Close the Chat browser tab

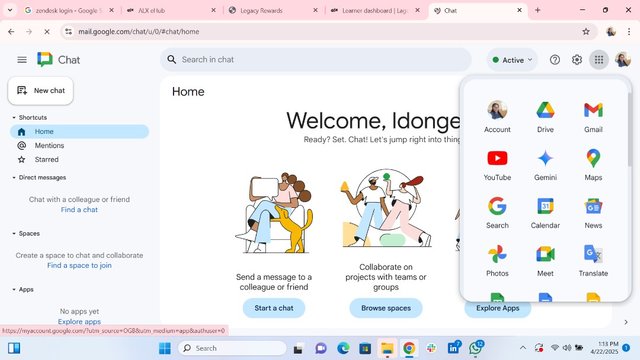pyautogui.click(x=519, y=10)
